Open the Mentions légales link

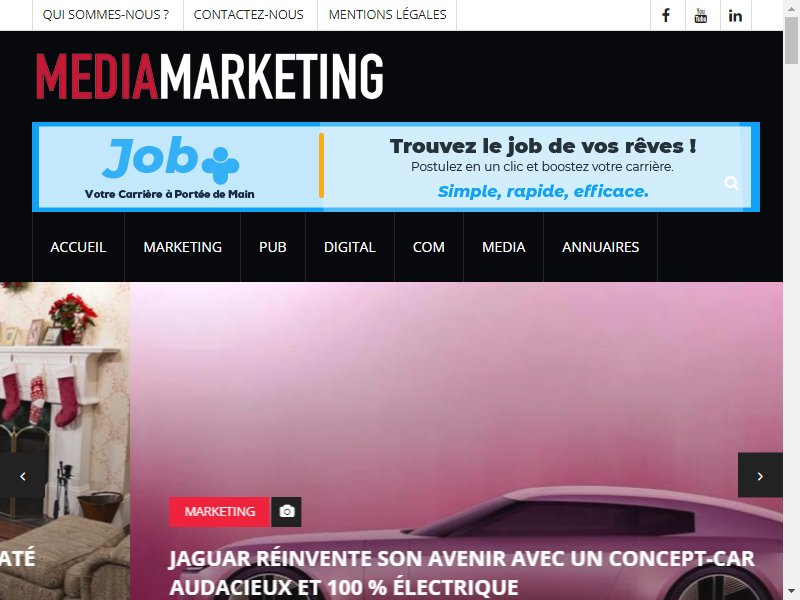387,15
